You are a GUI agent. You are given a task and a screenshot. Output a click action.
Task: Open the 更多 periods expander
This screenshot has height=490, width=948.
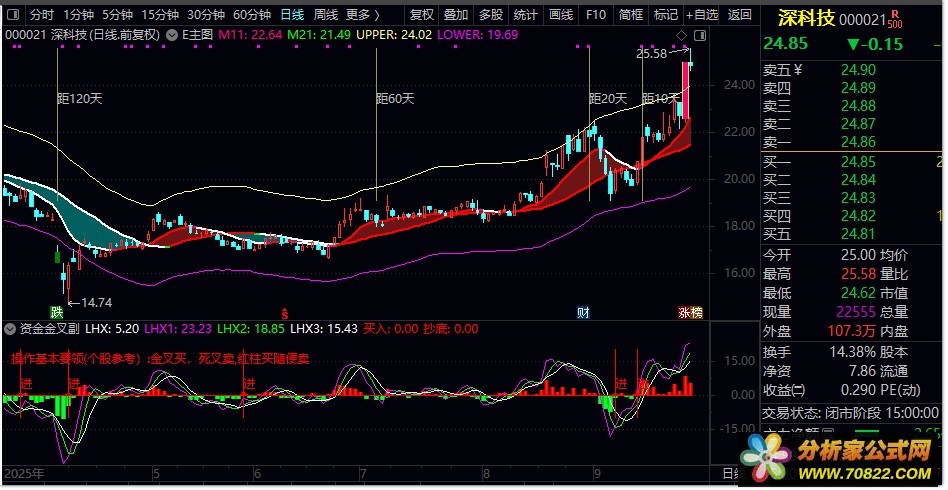[x=362, y=15]
